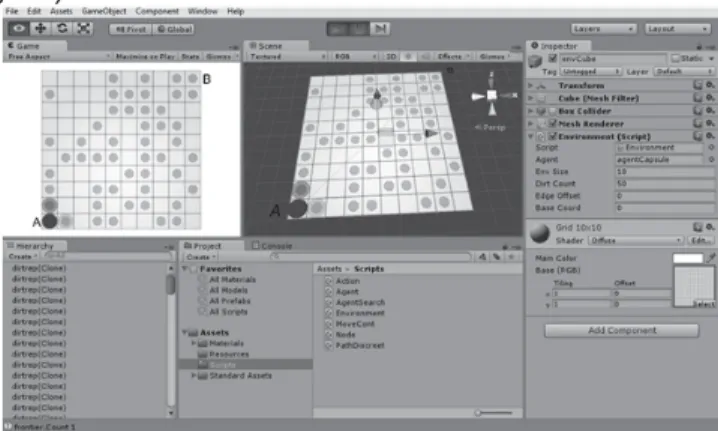Toggle the Environment (Script) enabled checkbox
This screenshot has width=718, height=431.
[553, 136]
